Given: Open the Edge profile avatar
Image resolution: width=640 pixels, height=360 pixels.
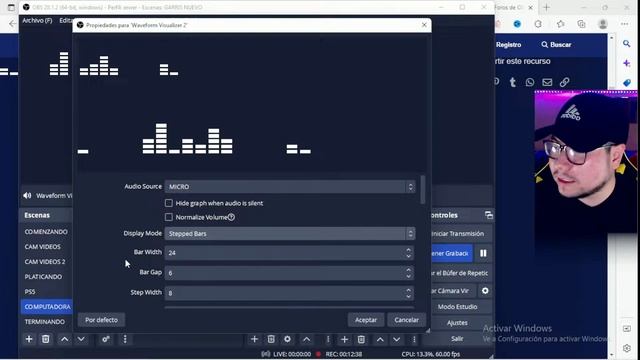Looking at the screenshot, I should tap(603, 24).
